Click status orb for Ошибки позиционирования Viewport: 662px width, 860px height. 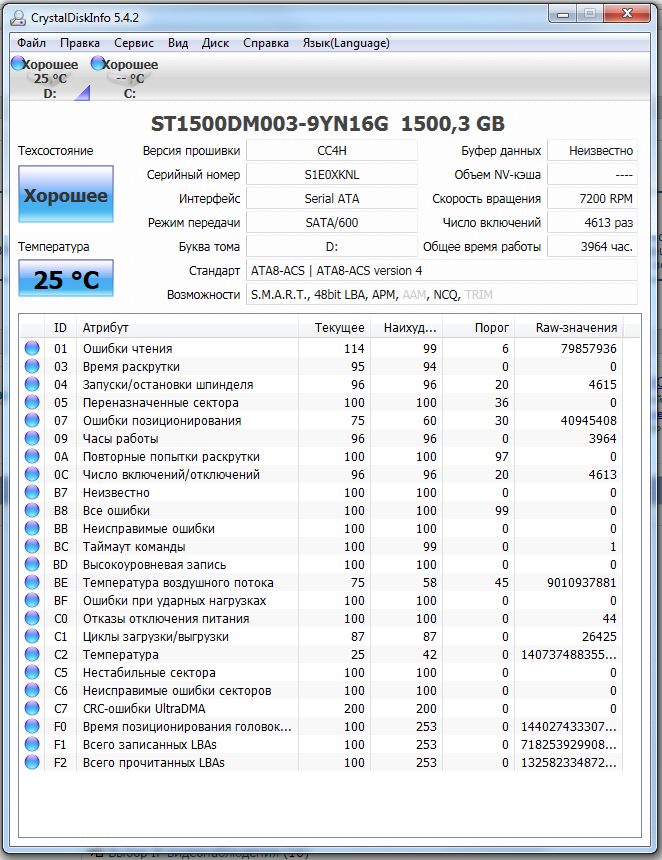click(32, 420)
